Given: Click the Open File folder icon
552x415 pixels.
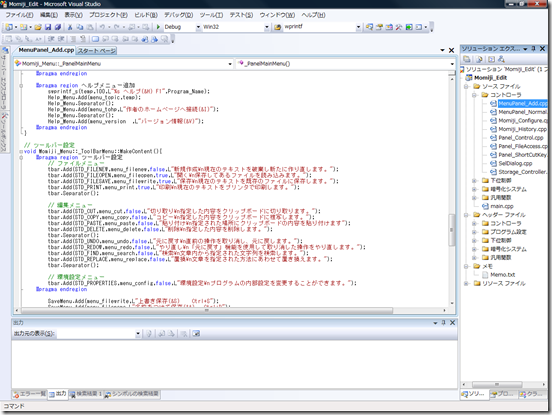Looking at the screenshot, I should tap(38, 27).
